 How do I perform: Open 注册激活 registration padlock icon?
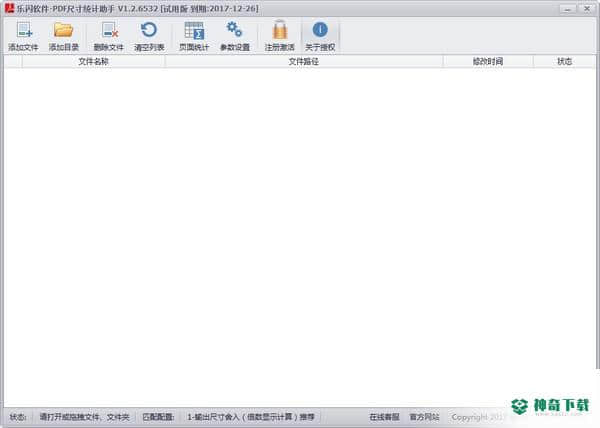click(279, 36)
